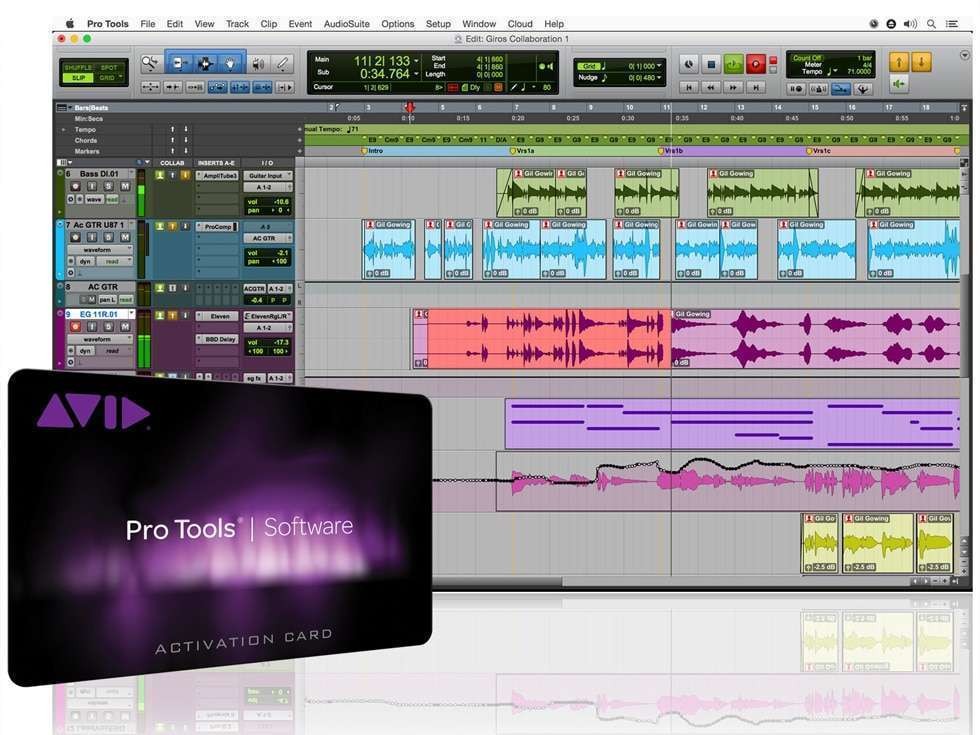
Task: Enable Slip edit mode
Action: pyautogui.click(x=78, y=78)
